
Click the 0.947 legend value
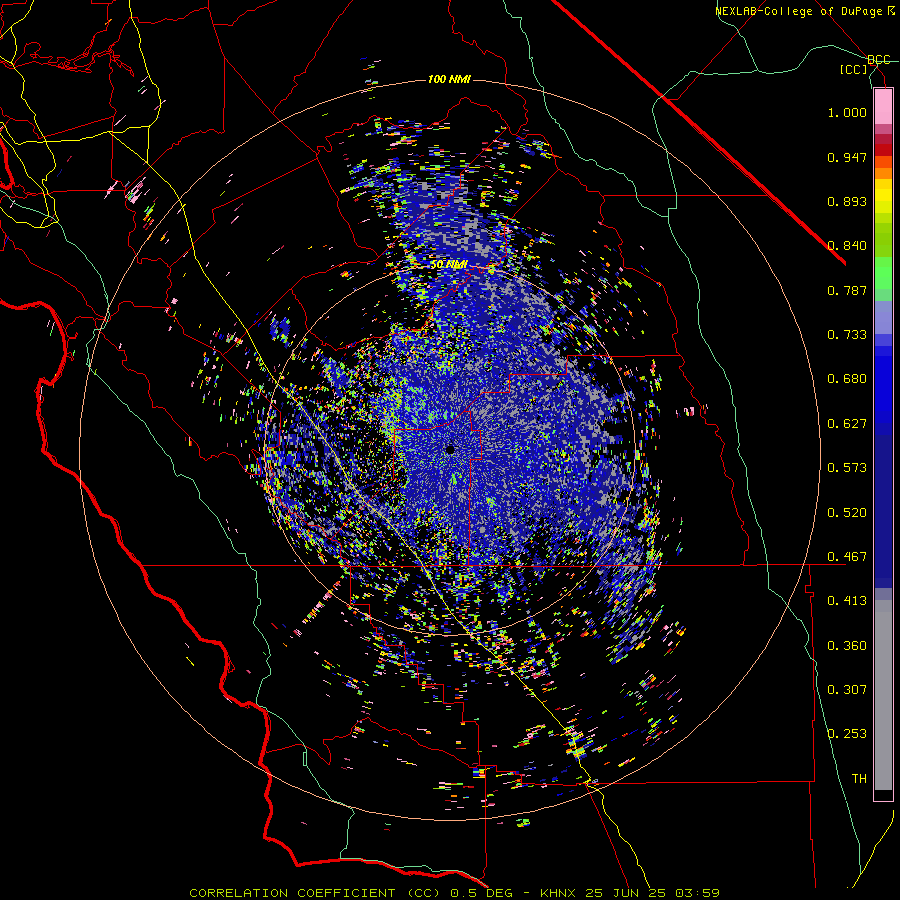click(x=847, y=157)
